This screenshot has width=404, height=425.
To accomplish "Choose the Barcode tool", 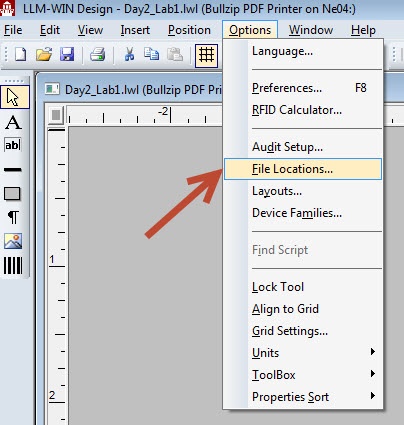I will (13, 266).
